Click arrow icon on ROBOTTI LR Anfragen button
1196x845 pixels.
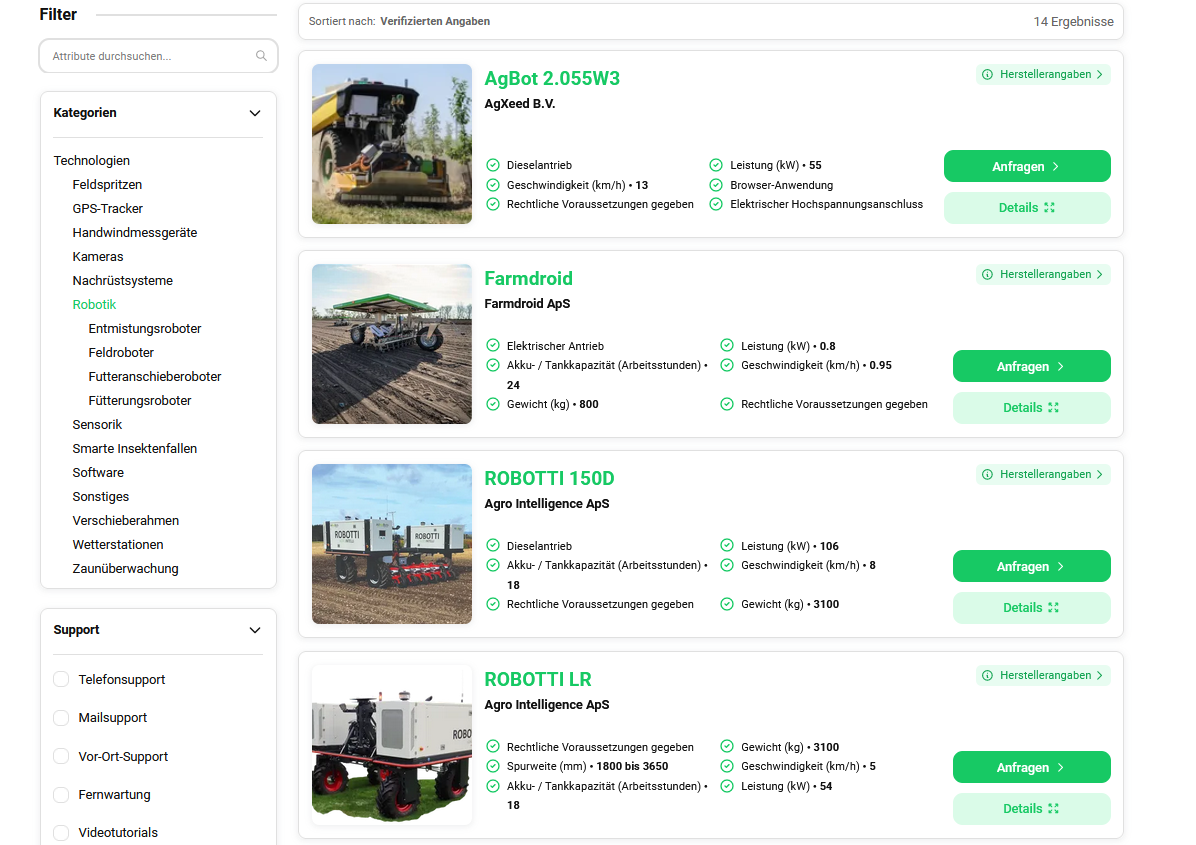(x=1060, y=767)
